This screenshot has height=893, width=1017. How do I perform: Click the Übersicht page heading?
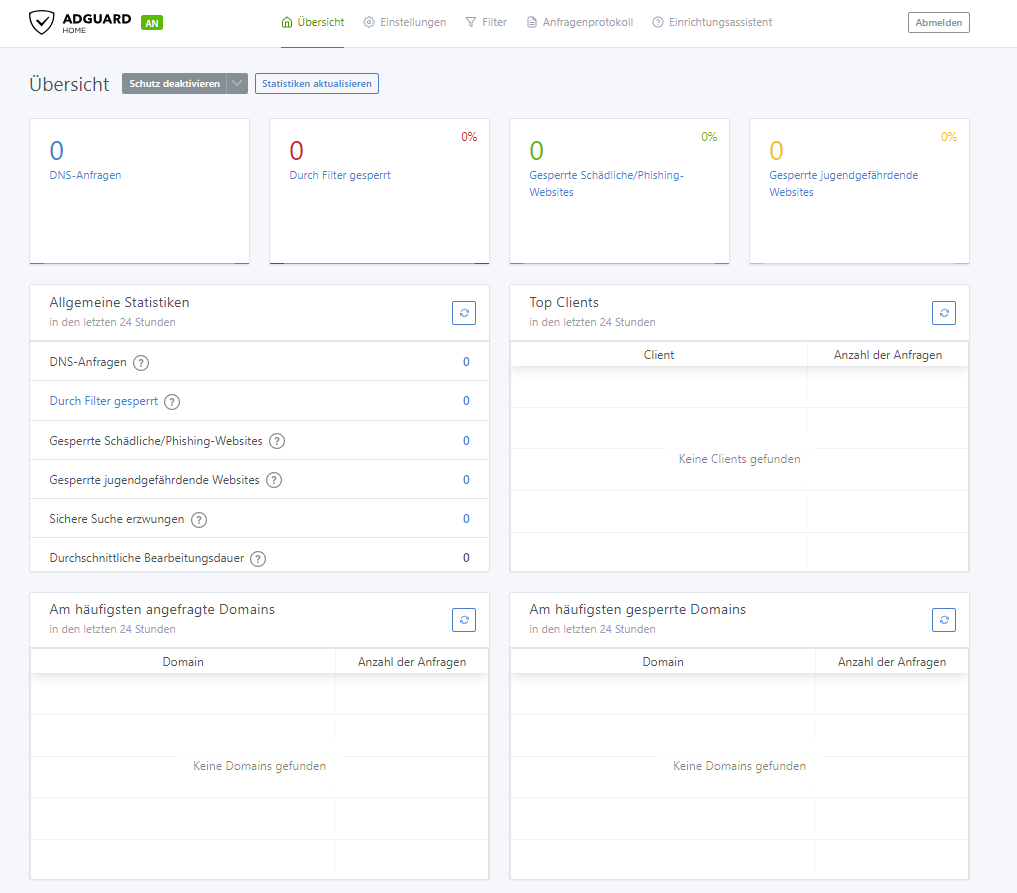[x=69, y=84]
